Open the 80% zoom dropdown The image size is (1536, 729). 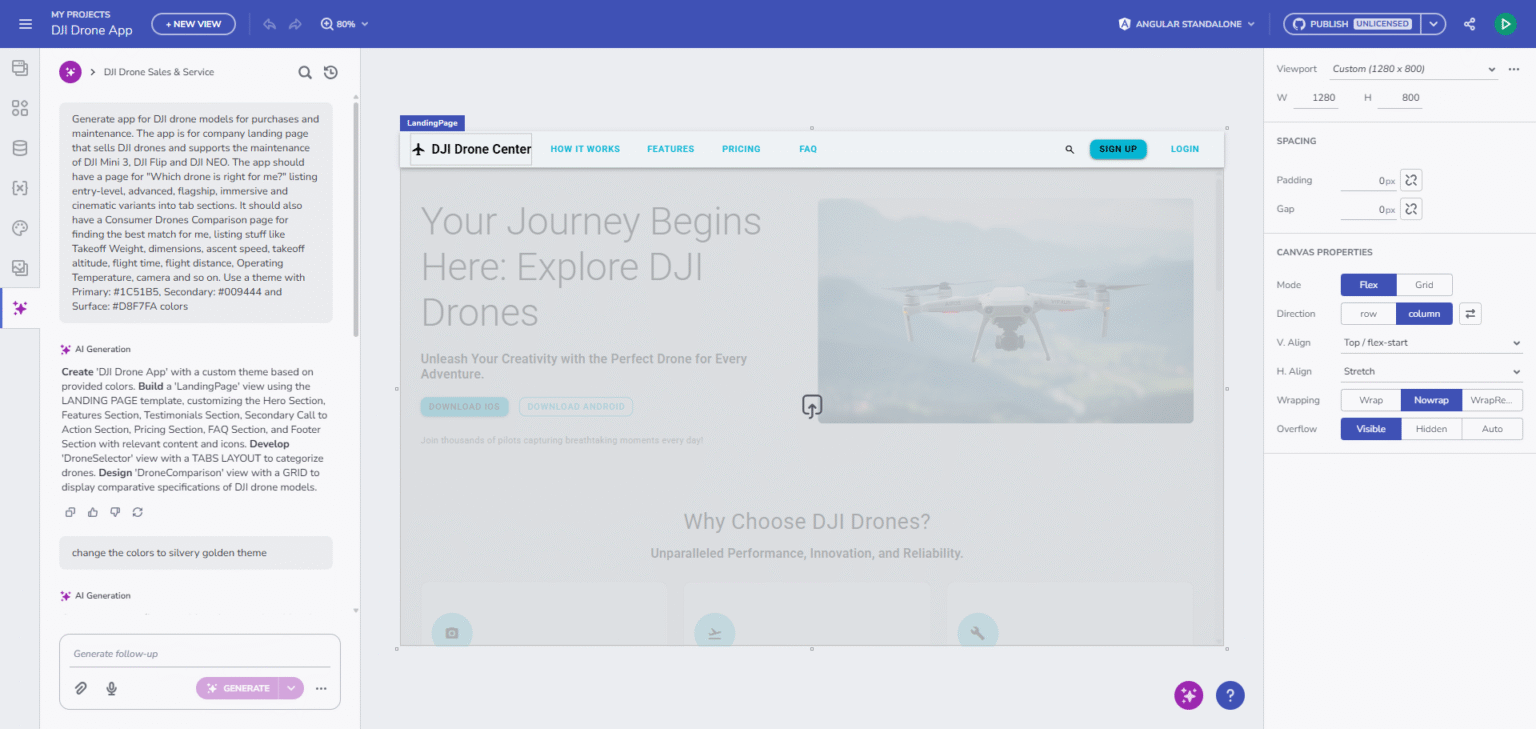tap(345, 24)
